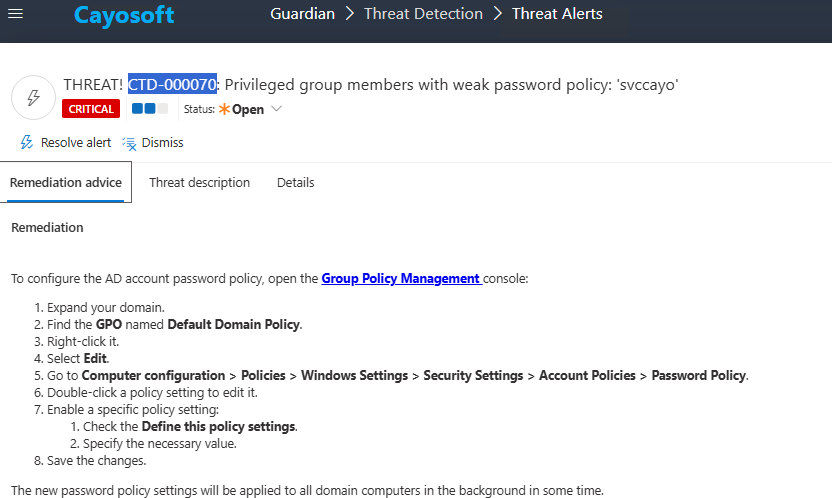Open the Threat description tab

tap(199, 183)
